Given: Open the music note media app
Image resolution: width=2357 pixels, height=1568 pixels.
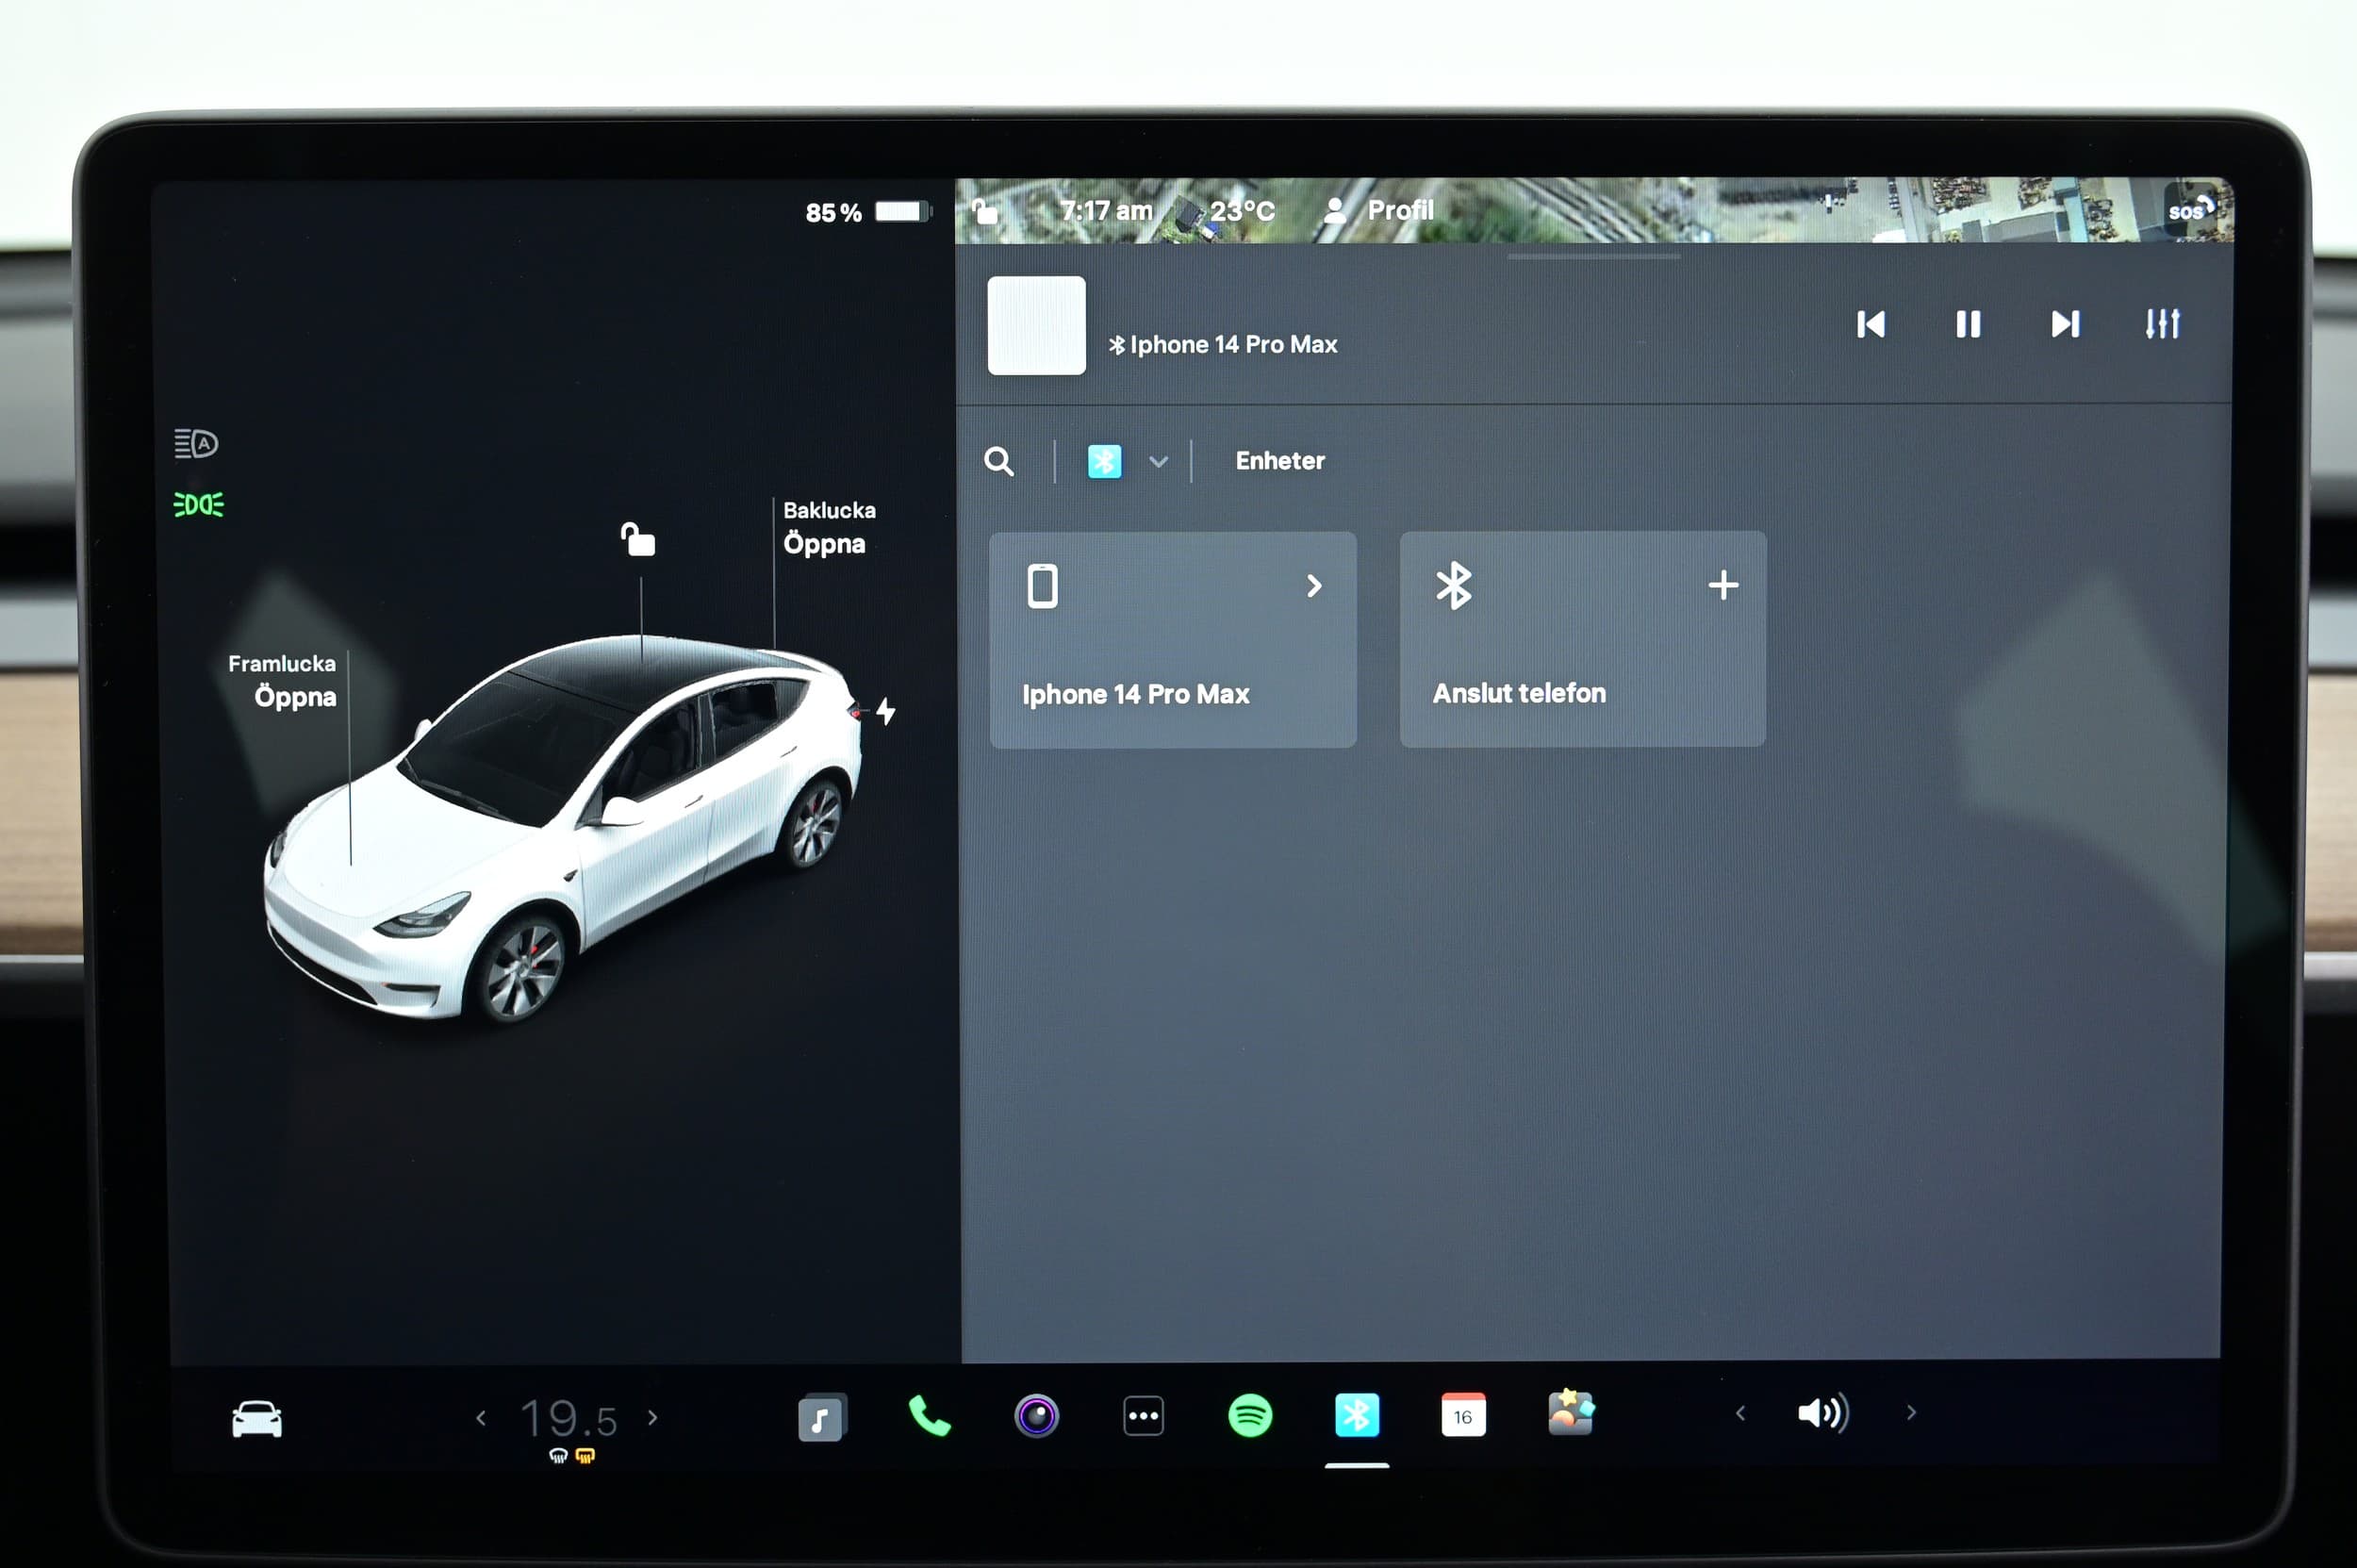Looking at the screenshot, I should pyautogui.click(x=821, y=1418).
